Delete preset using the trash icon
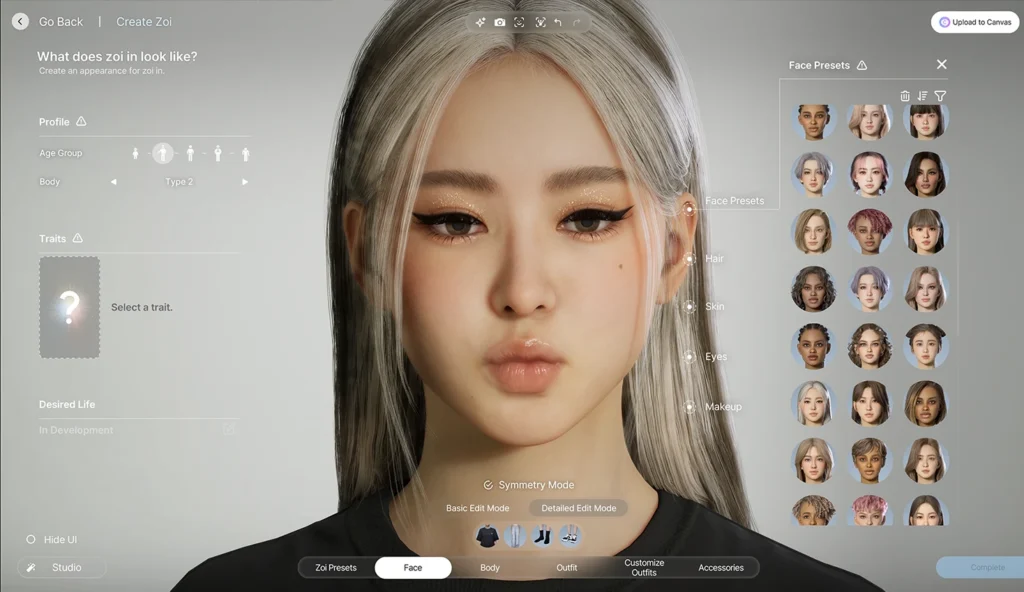The image size is (1024, 592). pos(905,96)
